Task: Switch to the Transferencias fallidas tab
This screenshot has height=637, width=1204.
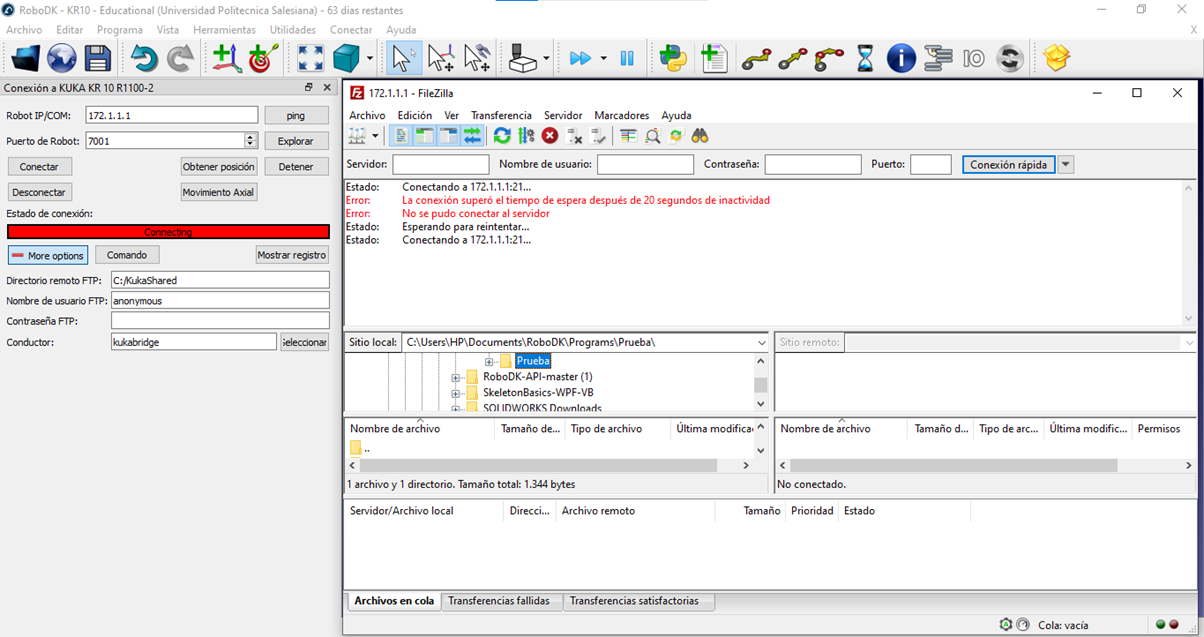Action: pos(499,601)
